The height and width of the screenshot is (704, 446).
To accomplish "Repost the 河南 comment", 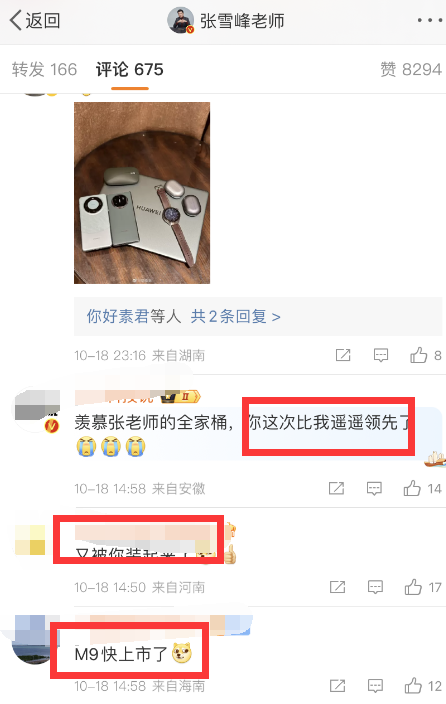I will click(337, 587).
